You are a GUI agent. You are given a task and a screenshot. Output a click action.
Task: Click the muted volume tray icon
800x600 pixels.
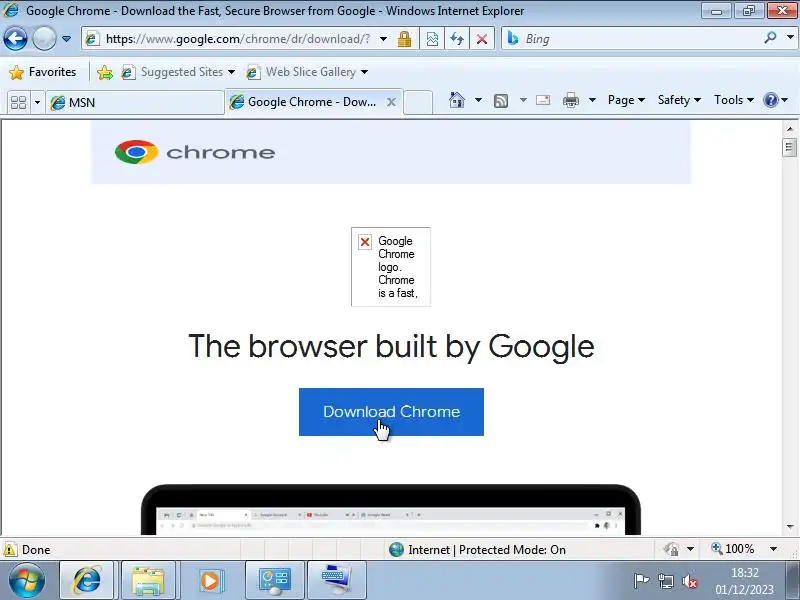click(x=690, y=581)
